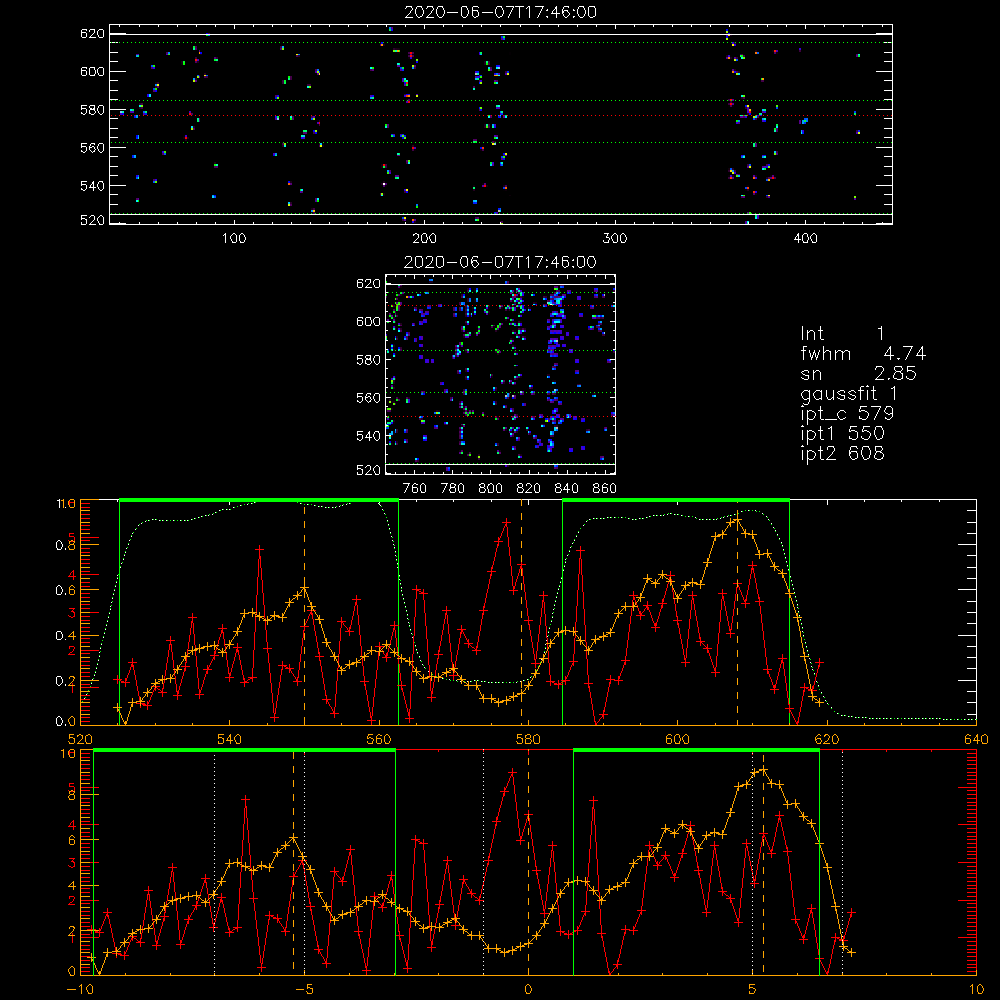1000x1000 pixels.
Task: Click left green bar atop third plot
Action: (x=259, y=500)
